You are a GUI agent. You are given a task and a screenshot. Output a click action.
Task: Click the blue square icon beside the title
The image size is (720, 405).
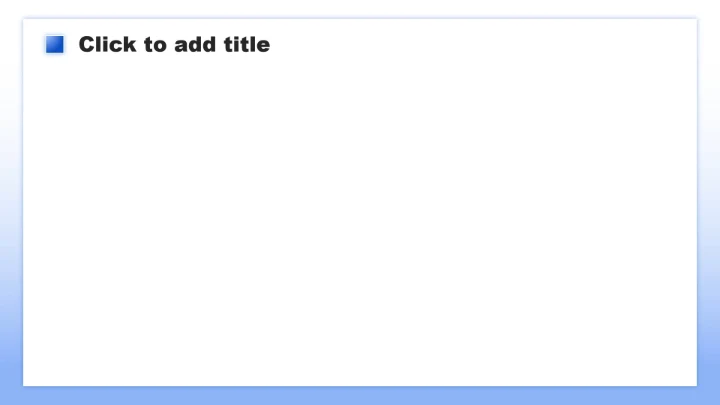click(x=55, y=44)
